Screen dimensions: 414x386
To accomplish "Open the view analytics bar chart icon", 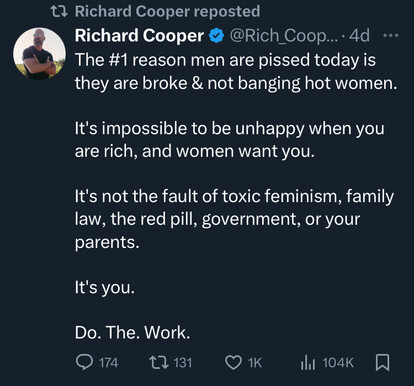I will (308, 362).
